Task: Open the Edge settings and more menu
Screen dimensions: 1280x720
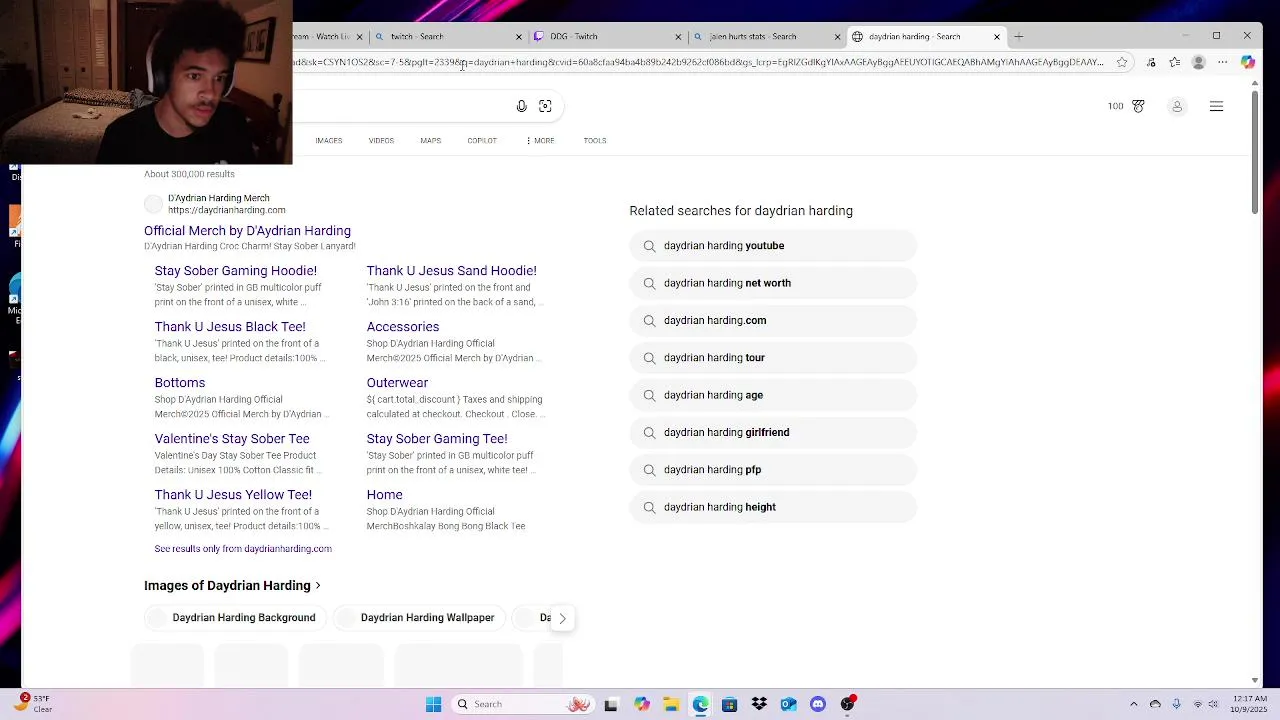Action: click(x=1222, y=62)
